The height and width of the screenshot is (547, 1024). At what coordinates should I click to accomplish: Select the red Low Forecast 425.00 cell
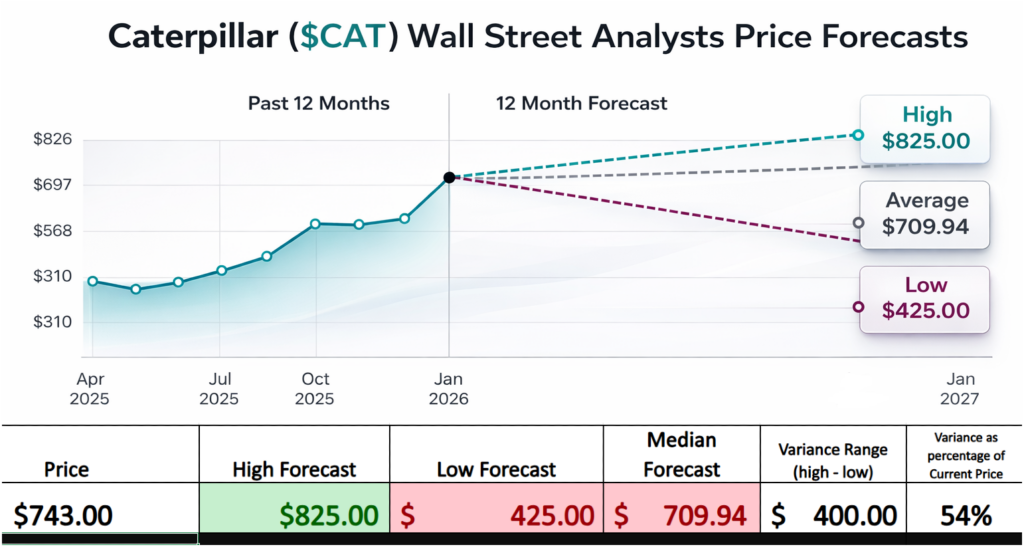click(496, 515)
